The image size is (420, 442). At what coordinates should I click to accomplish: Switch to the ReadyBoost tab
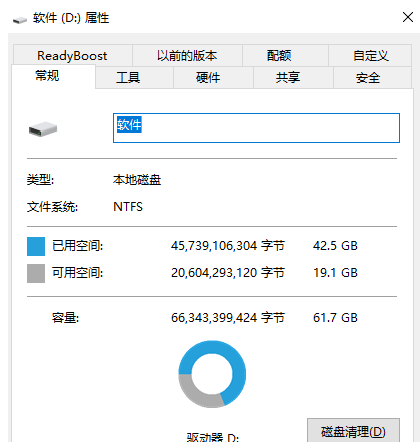click(x=72, y=56)
